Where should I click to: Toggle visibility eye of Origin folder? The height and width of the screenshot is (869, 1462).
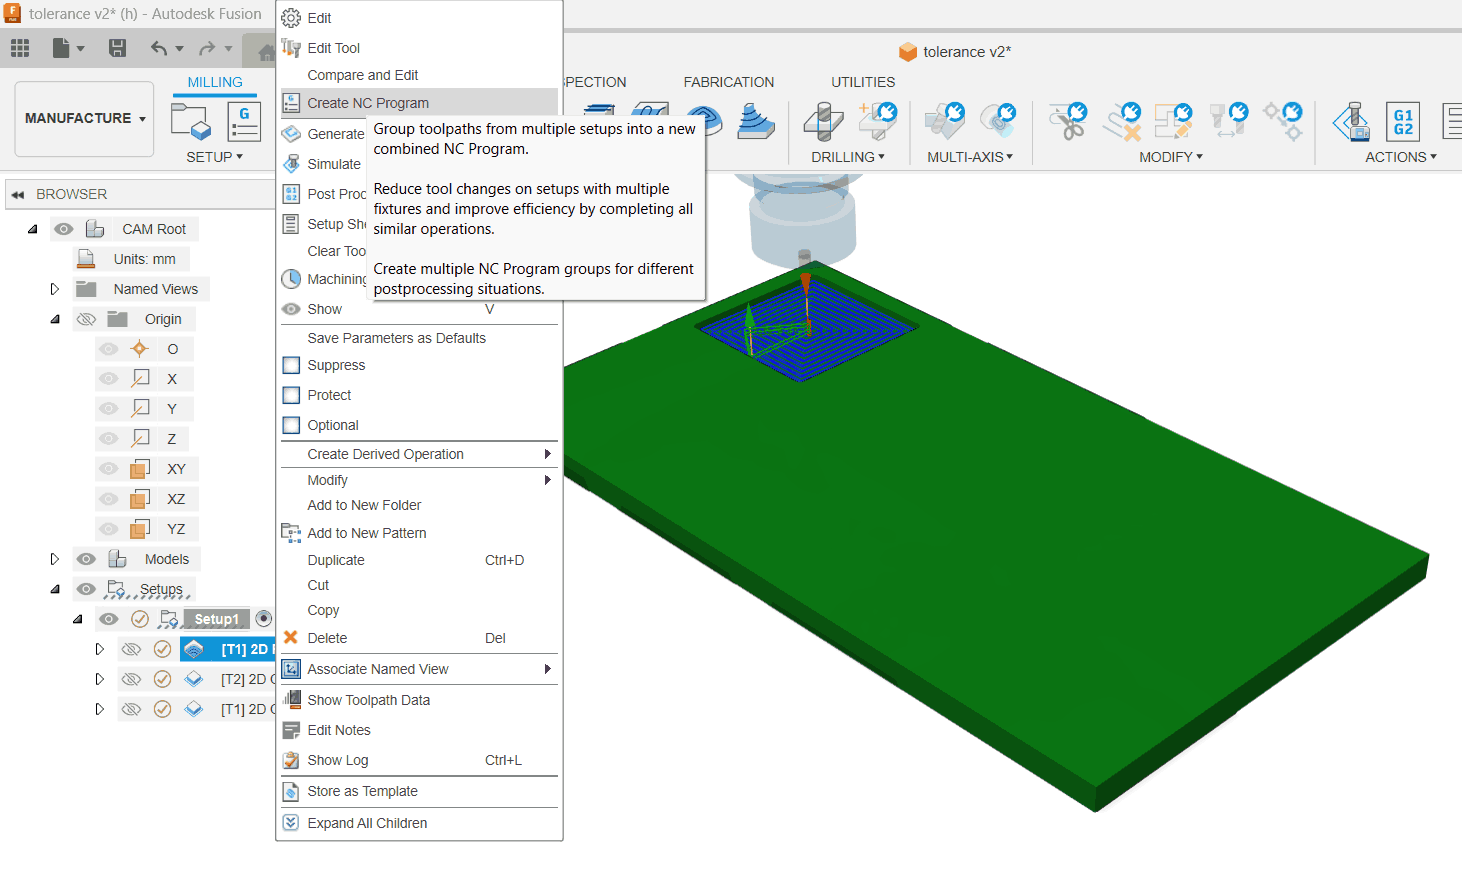86,319
